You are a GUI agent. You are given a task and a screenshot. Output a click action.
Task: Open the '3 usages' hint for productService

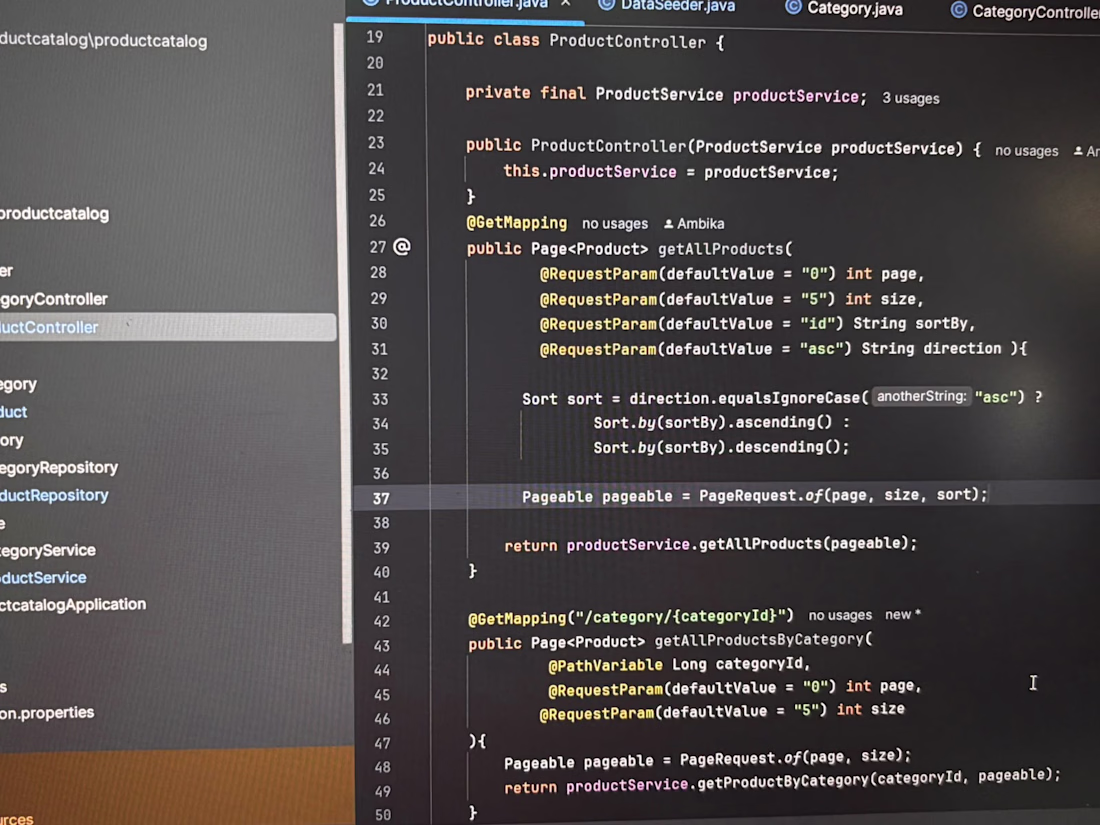point(911,98)
